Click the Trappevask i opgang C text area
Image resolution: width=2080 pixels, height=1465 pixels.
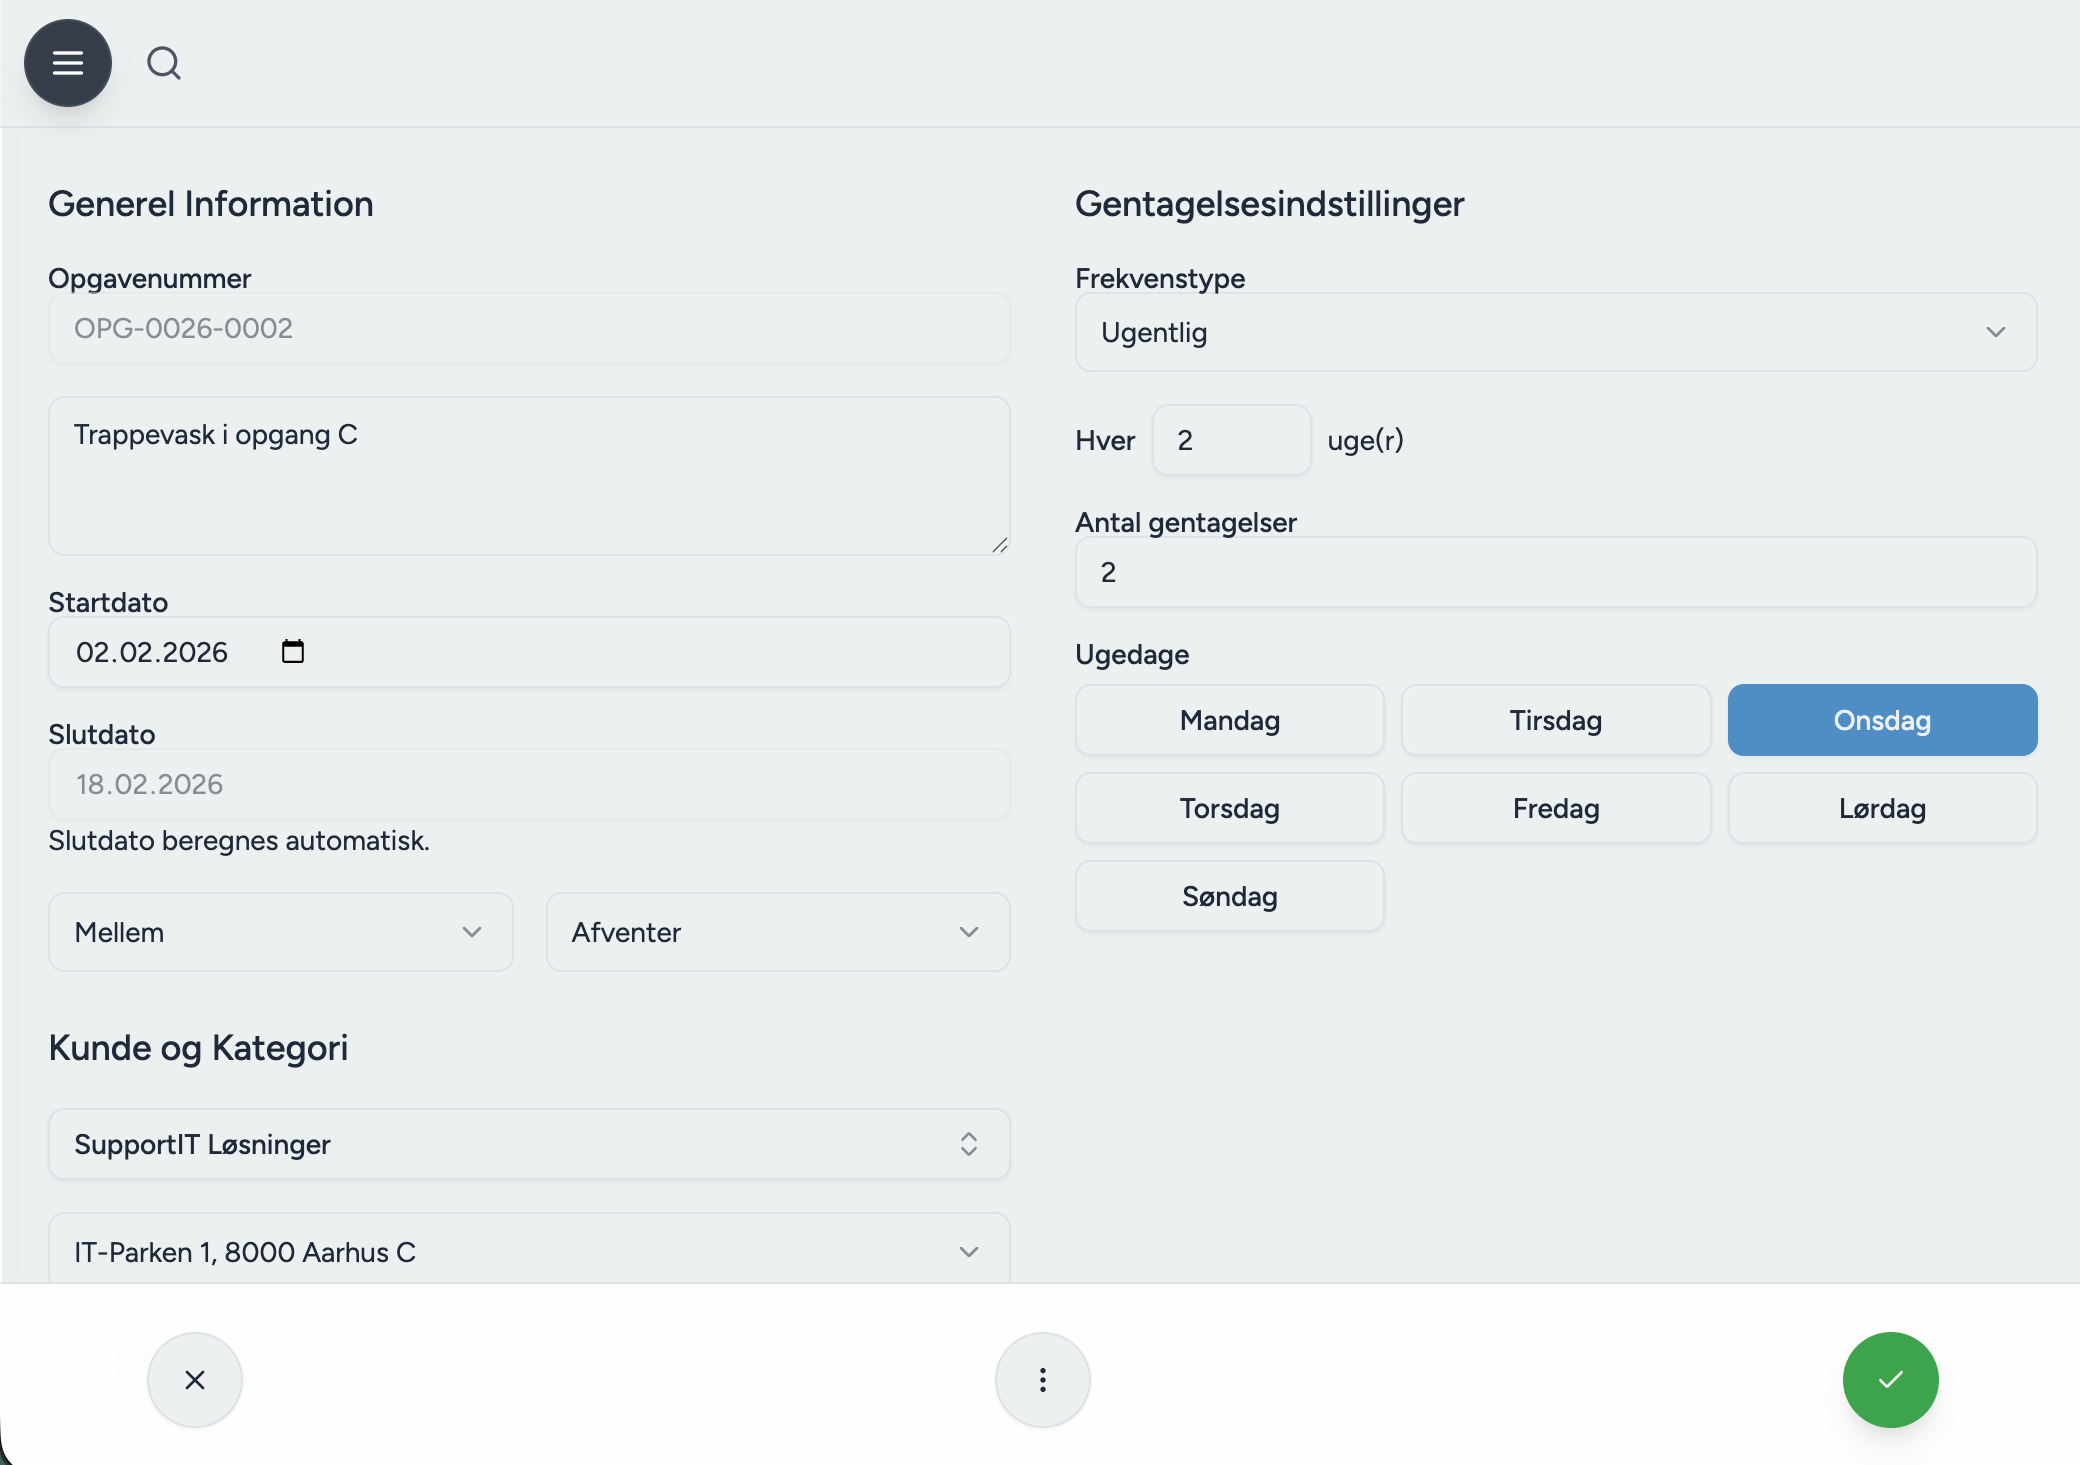pos(528,476)
